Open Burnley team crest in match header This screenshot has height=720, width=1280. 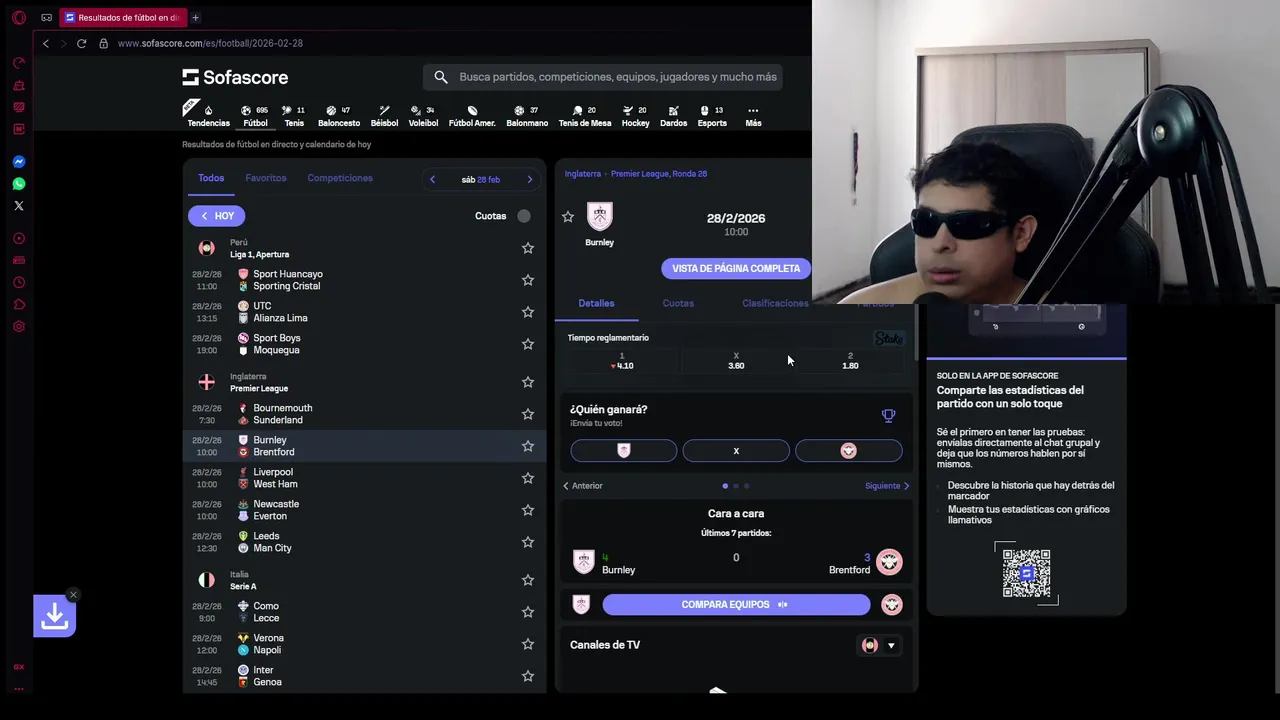point(599,216)
